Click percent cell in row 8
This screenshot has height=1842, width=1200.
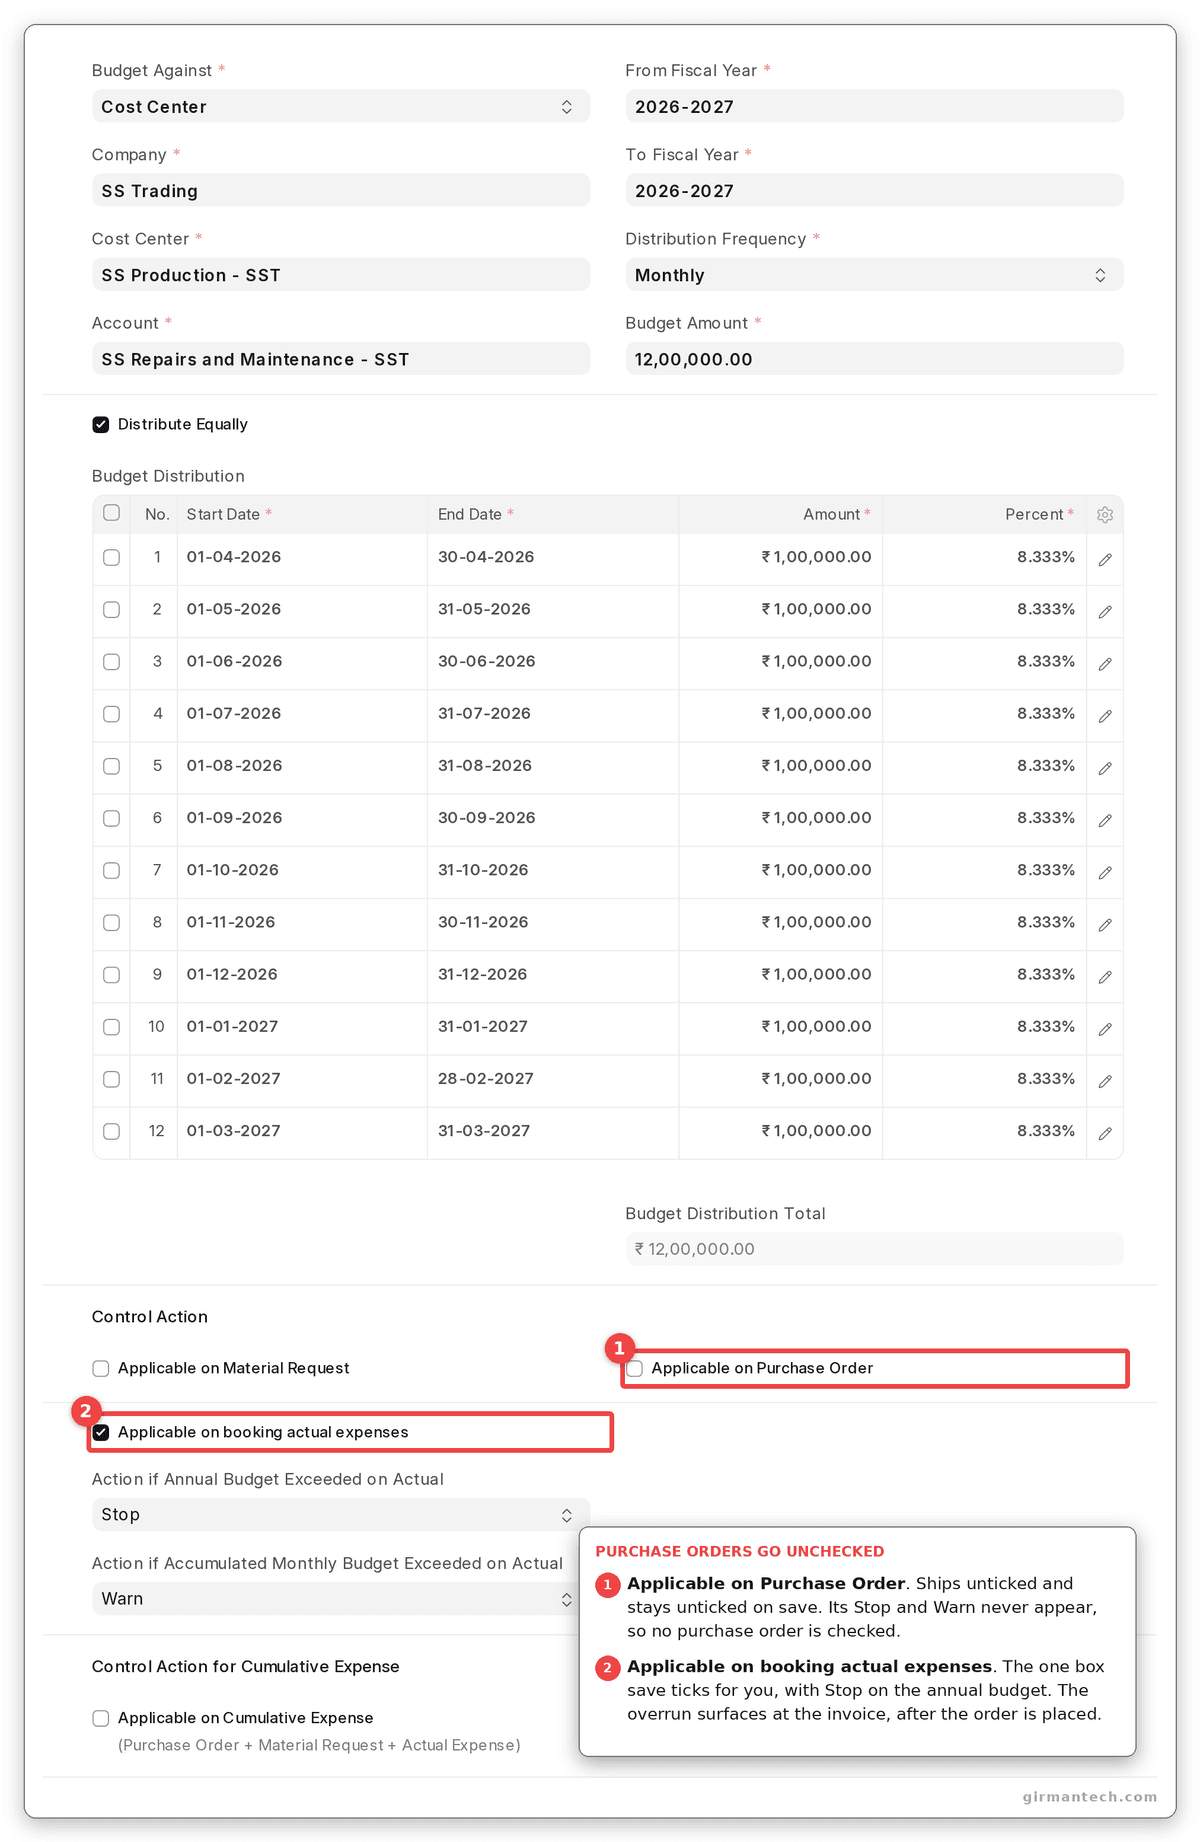985,923
